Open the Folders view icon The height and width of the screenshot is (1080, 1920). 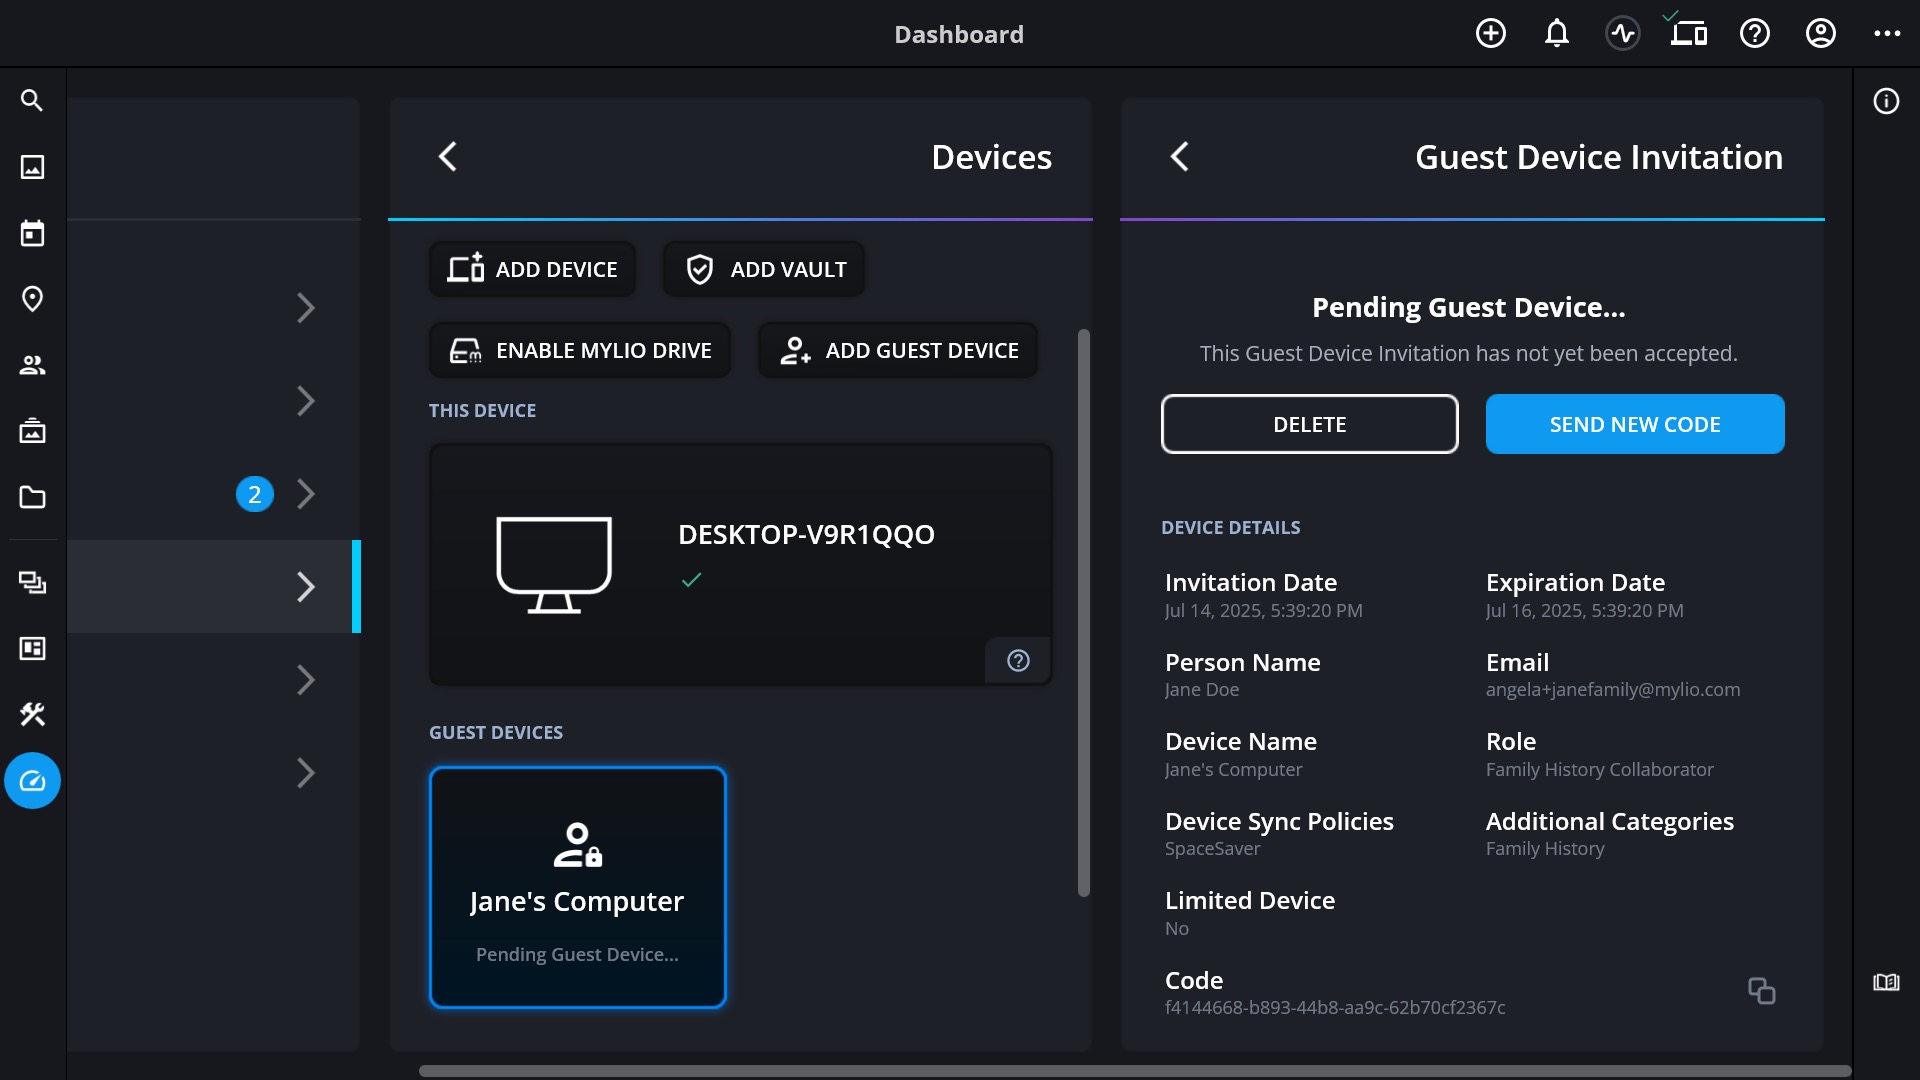coord(32,497)
